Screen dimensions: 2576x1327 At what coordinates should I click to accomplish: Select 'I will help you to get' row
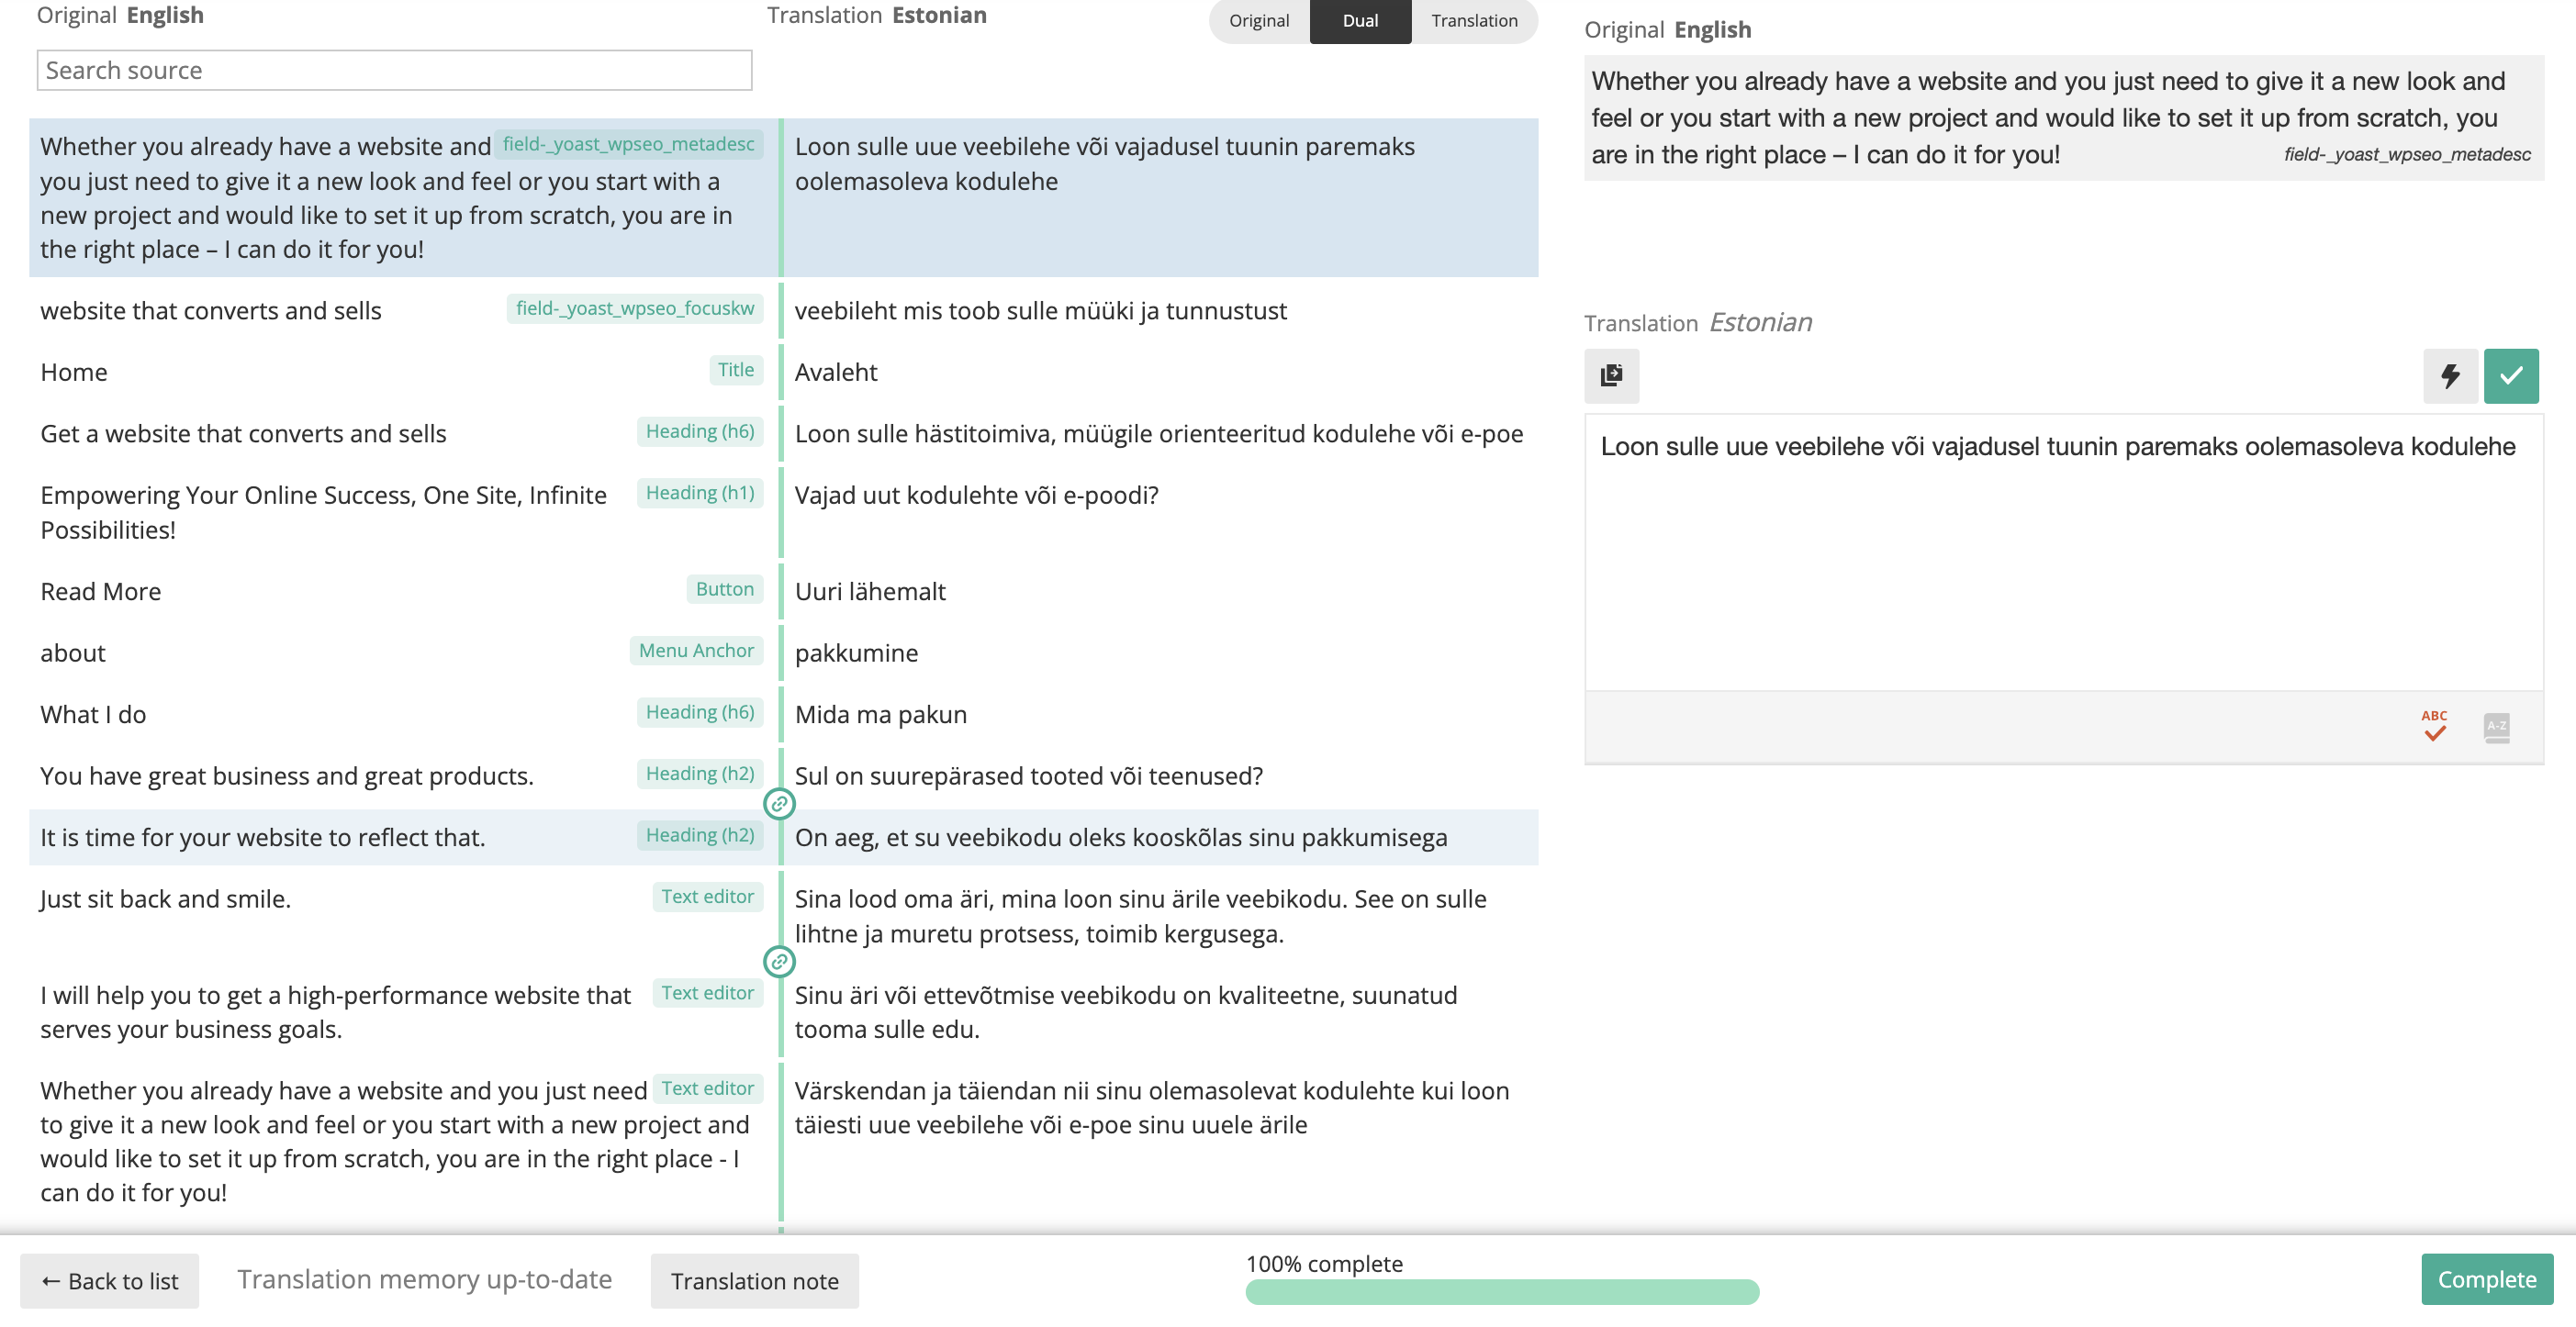pos(403,1011)
